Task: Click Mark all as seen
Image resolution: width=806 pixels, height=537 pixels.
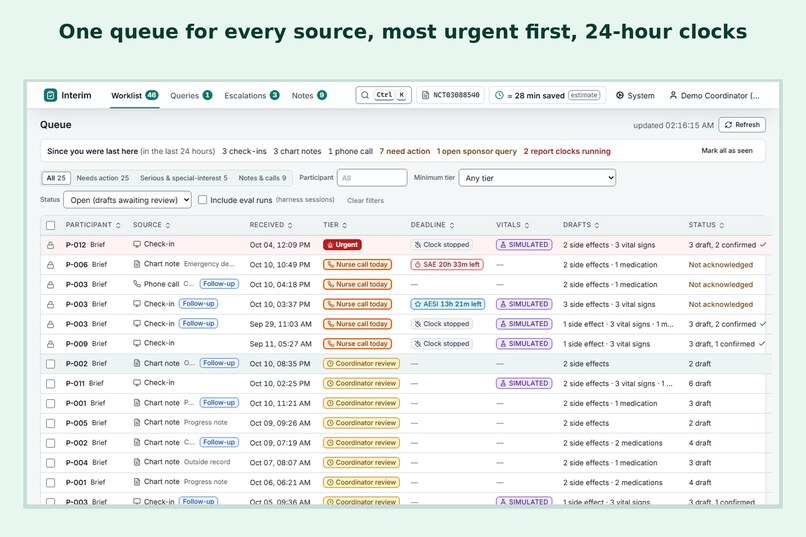Action: pos(727,151)
